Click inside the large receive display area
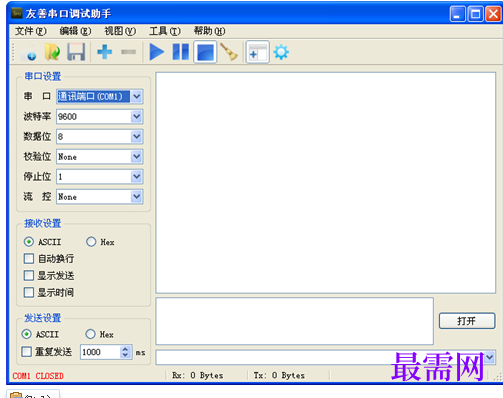The height and width of the screenshot is (398, 503). click(x=326, y=183)
